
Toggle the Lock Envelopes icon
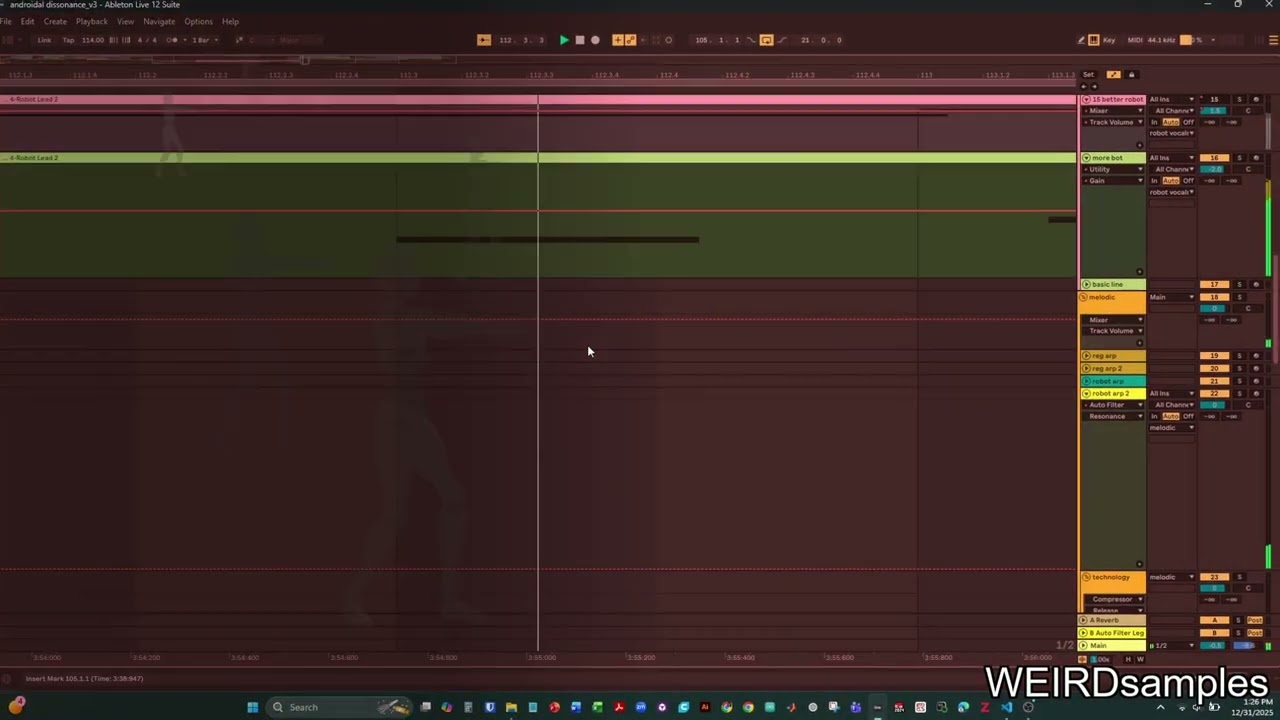click(1131, 75)
